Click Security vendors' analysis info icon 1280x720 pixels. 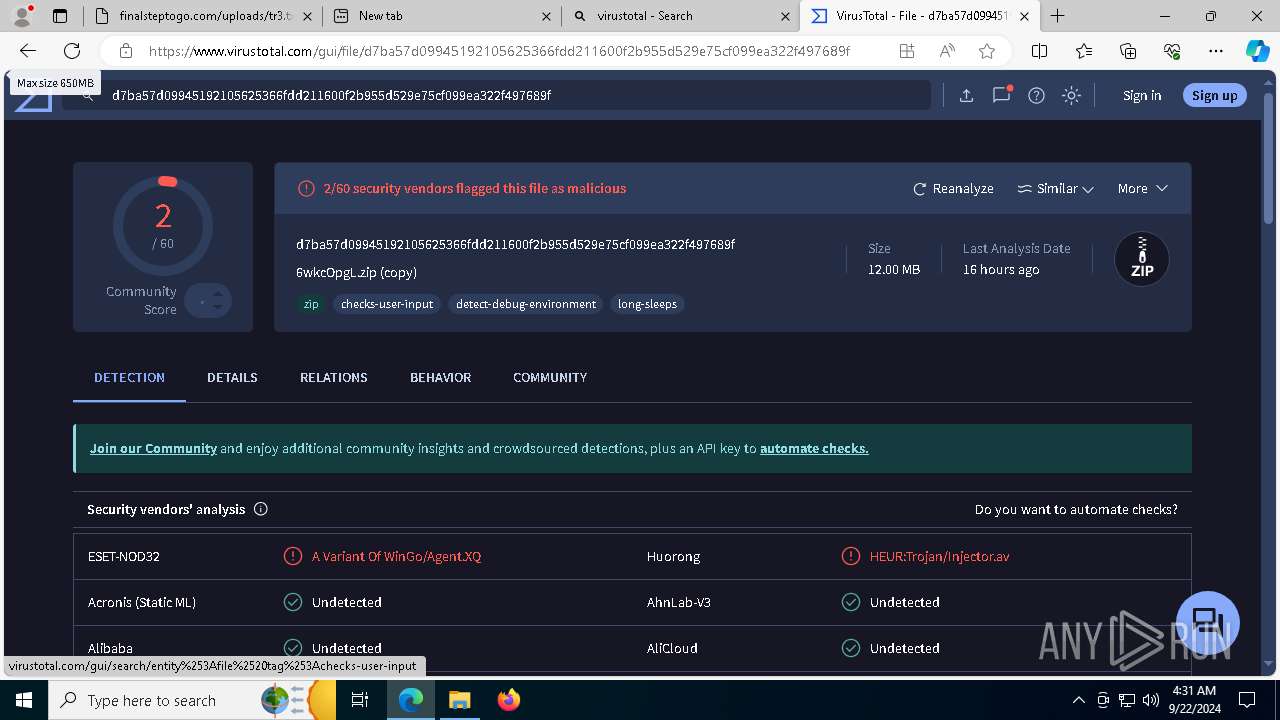pyautogui.click(x=261, y=509)
